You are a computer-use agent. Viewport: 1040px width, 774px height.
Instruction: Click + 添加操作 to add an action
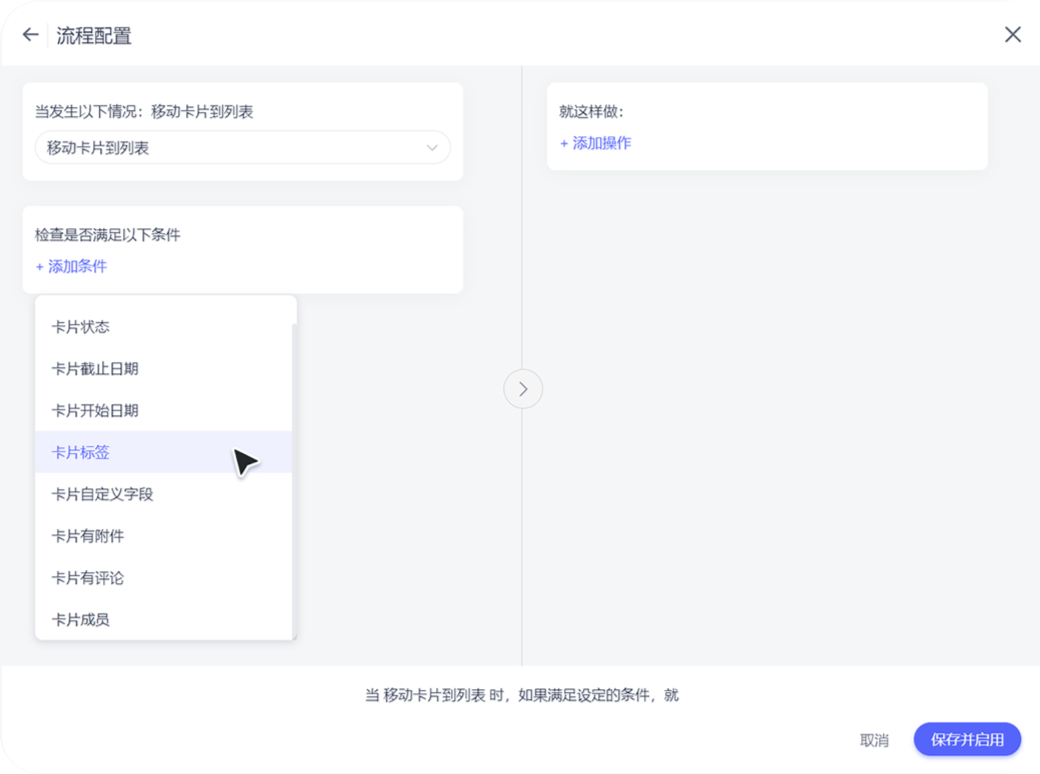pos(595,143)
